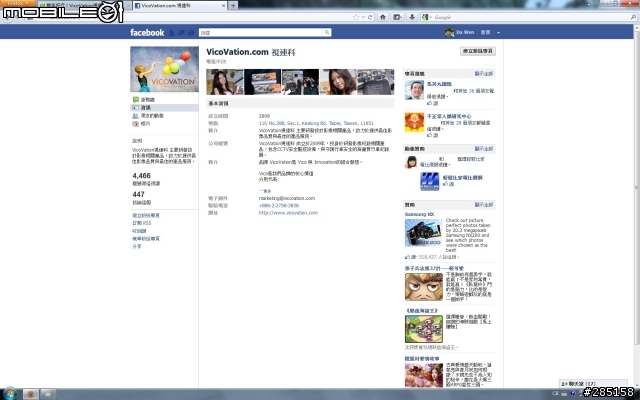Click show all link in first right panel
Image resolution: width=640 pixels, height=400 pixels.
coord(484,74)
